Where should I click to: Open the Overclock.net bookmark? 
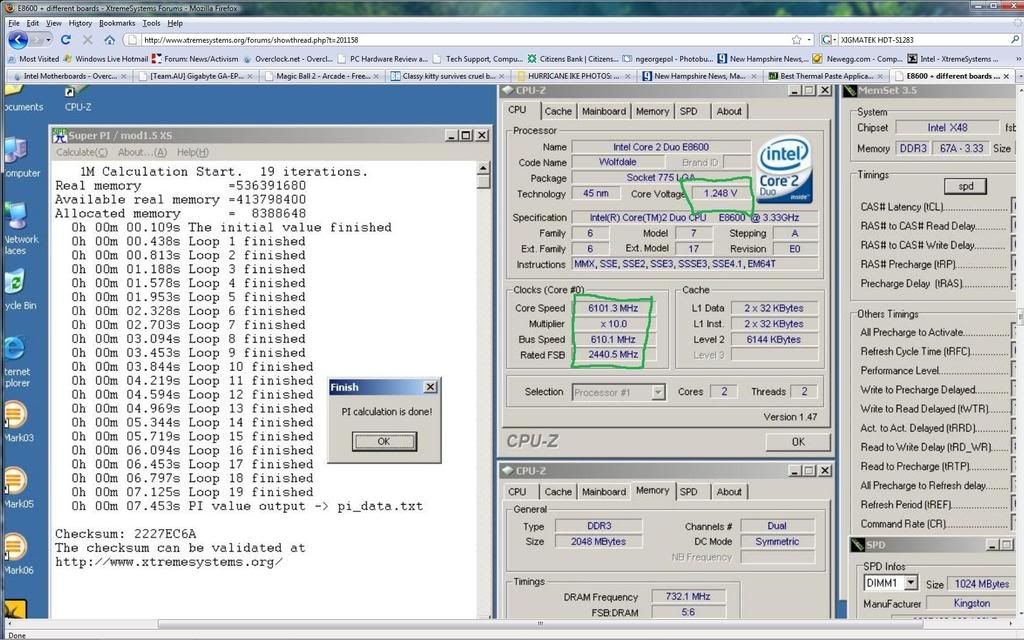(287, 59)
